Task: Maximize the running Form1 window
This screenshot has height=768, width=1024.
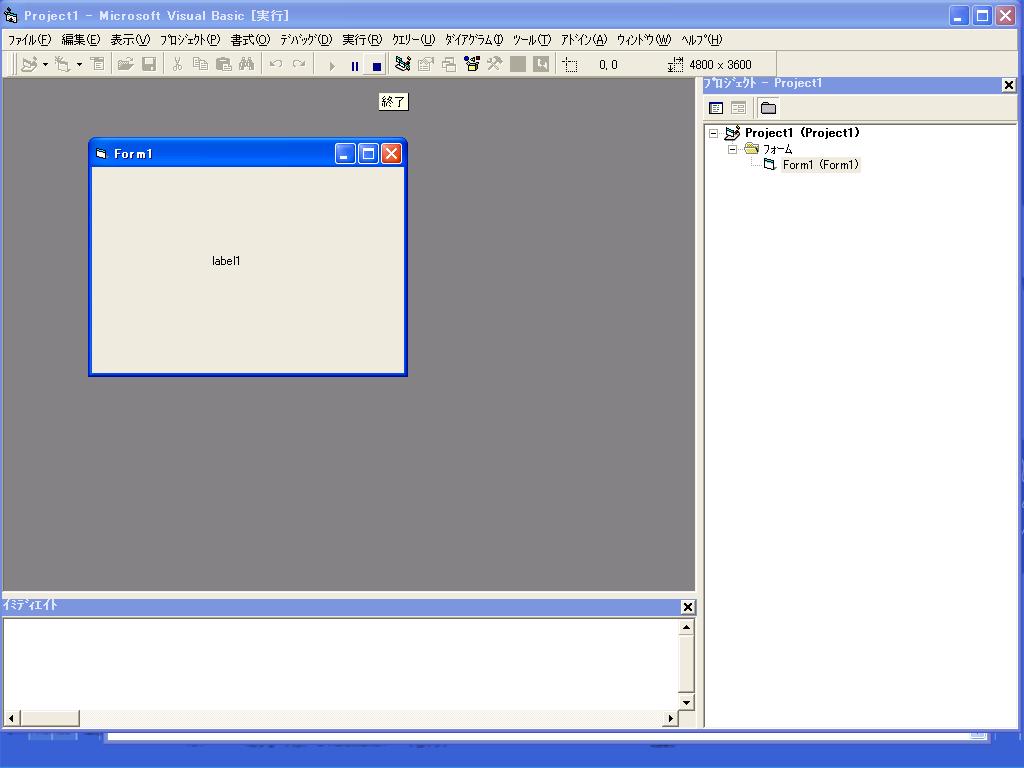Action: point(368,153)
